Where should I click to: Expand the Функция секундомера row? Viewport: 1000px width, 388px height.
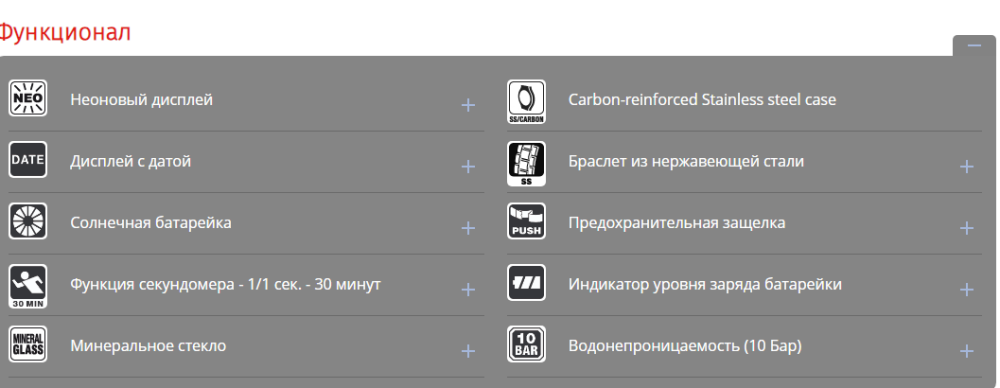(468, 290)
